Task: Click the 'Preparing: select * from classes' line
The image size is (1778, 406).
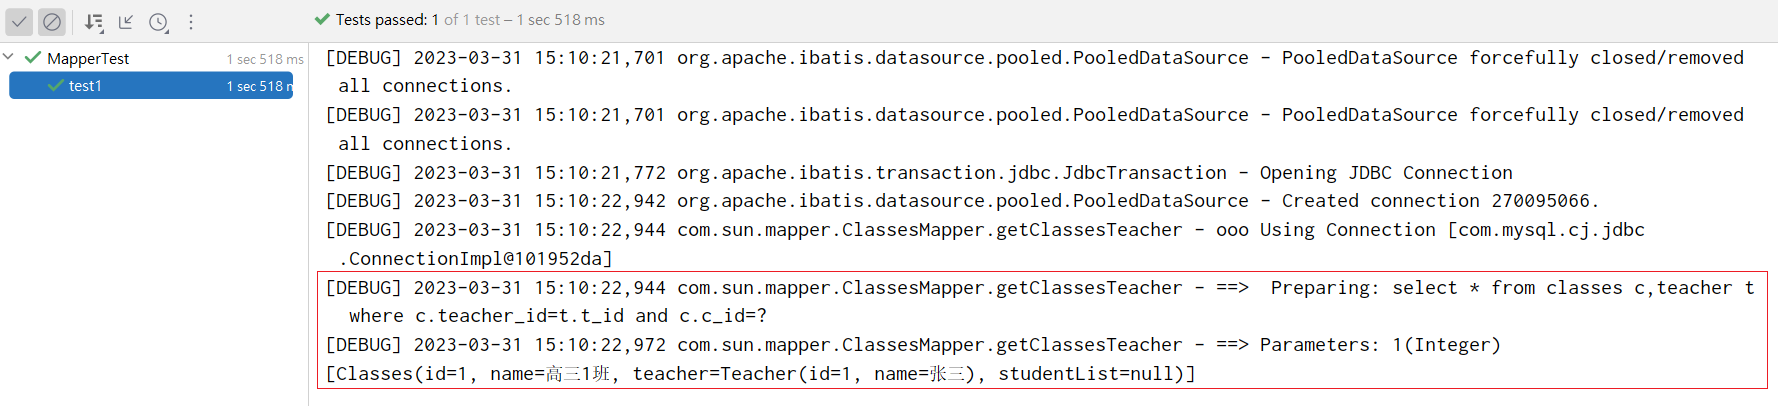Action: [1040, 302]
